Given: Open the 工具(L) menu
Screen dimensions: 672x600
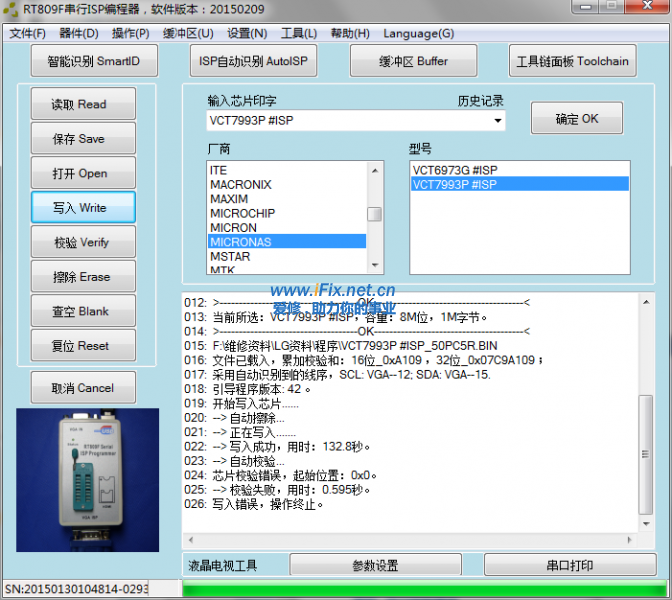Looking at the screenshot, I should [x=299, y=33].
